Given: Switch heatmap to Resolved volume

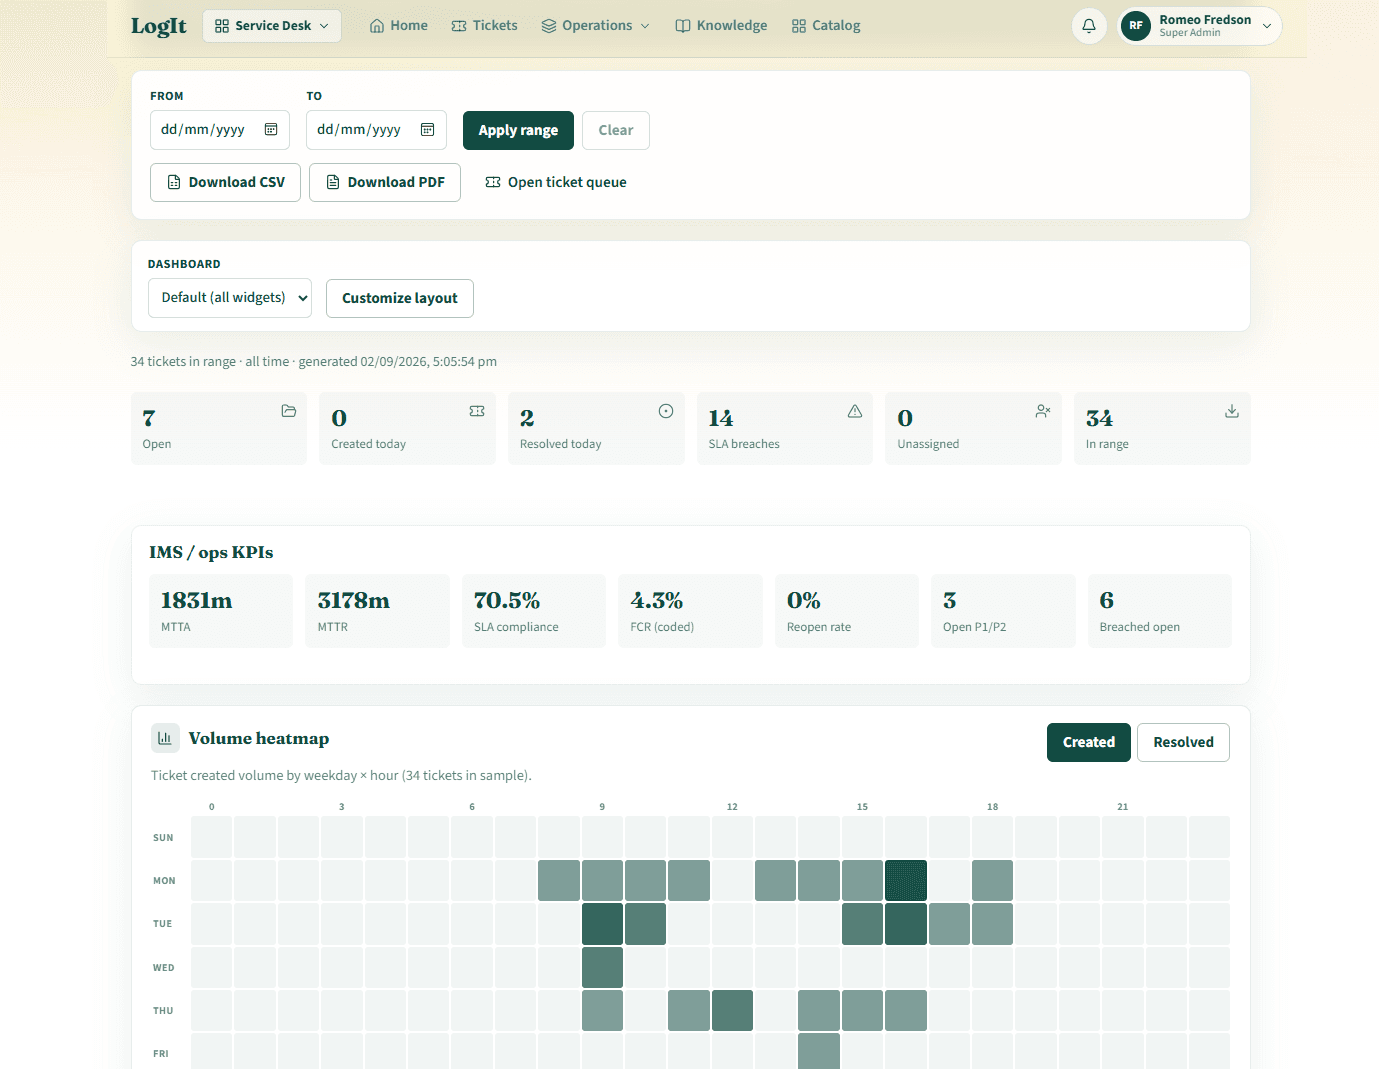Looking at the screenshot, I should click(x=1183, y=742).
